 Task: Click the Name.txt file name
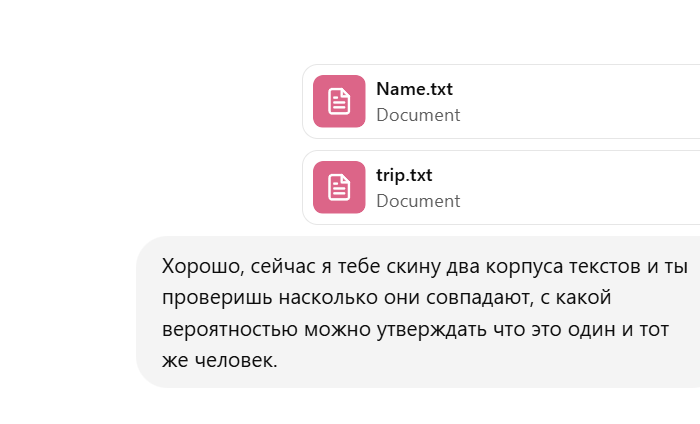click(x=414, y=89)
